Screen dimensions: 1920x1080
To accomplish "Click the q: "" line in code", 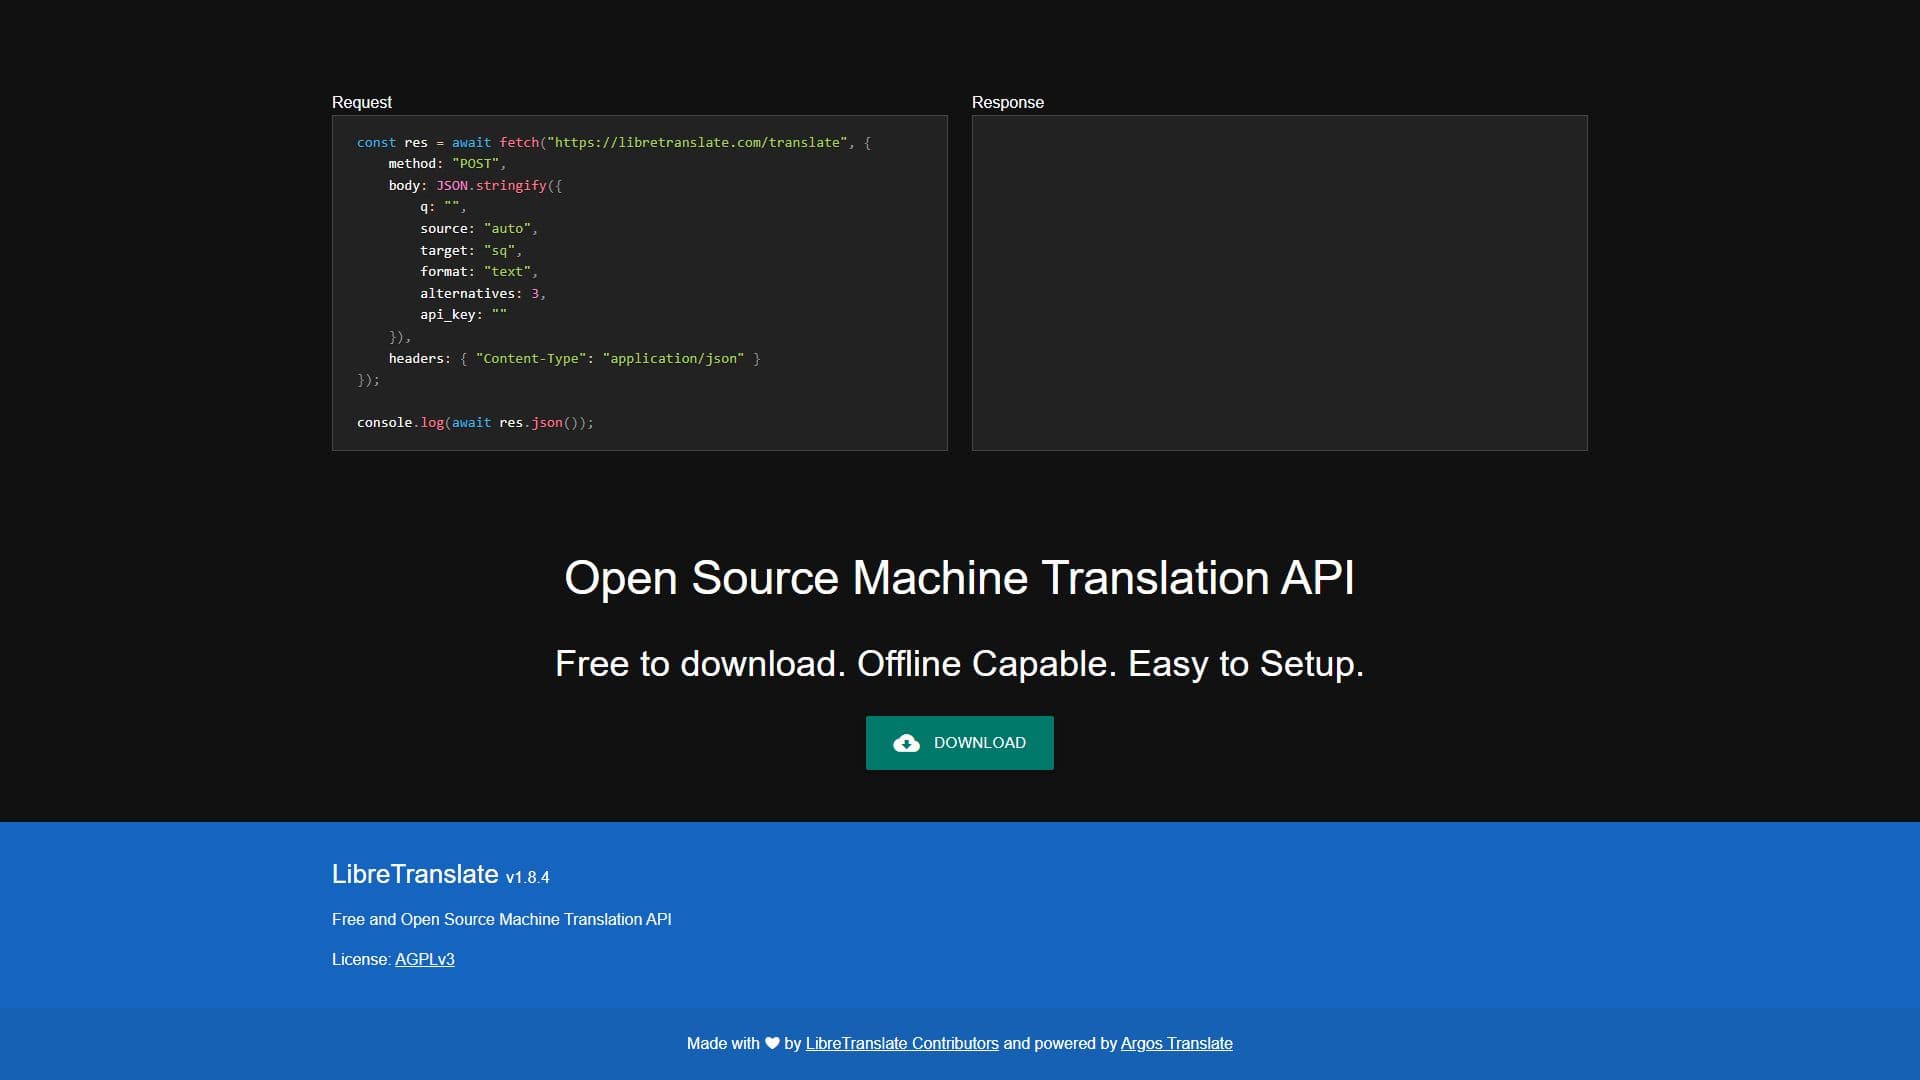I will pos(443,207).
